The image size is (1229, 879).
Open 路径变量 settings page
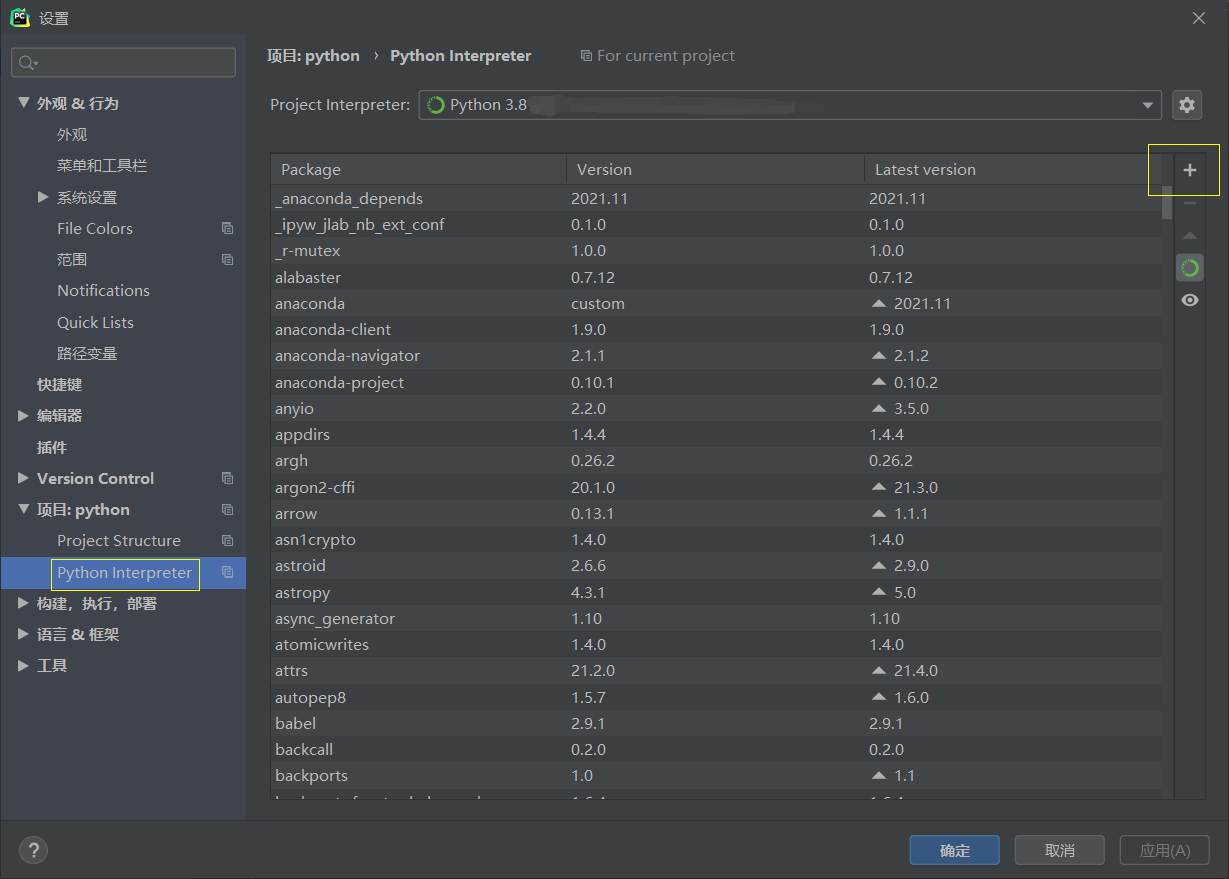click(87, 354)
